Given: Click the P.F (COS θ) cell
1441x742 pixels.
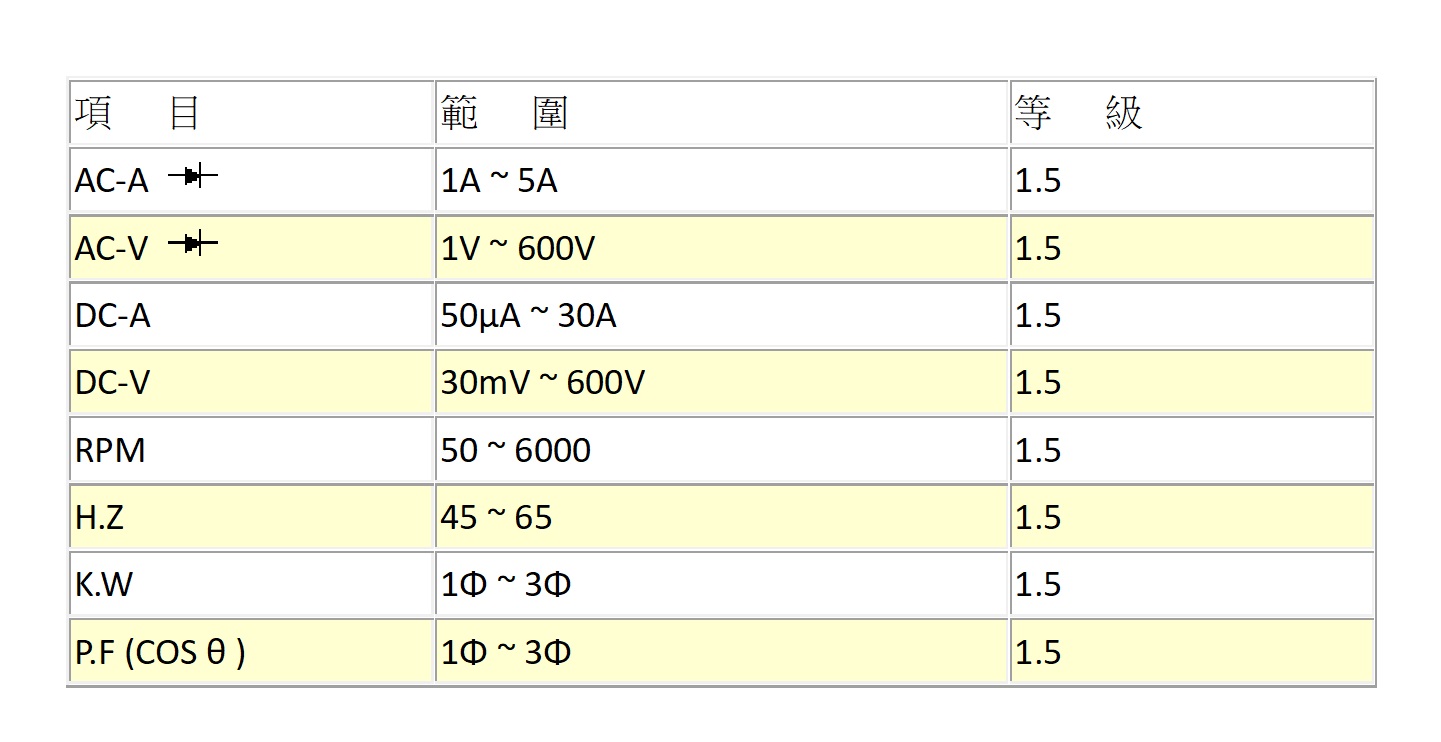Looking at the screenshot, I should 252,652.
